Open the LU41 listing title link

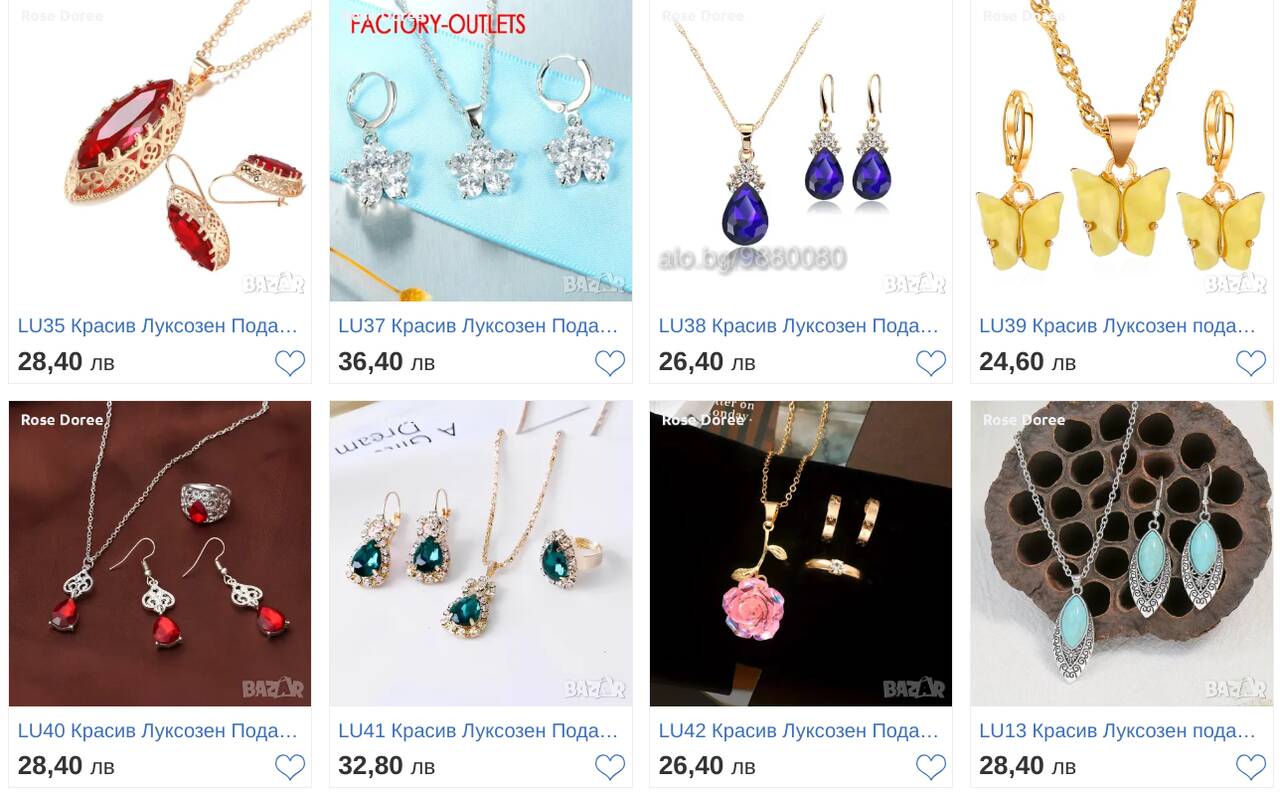coord(478,731)
